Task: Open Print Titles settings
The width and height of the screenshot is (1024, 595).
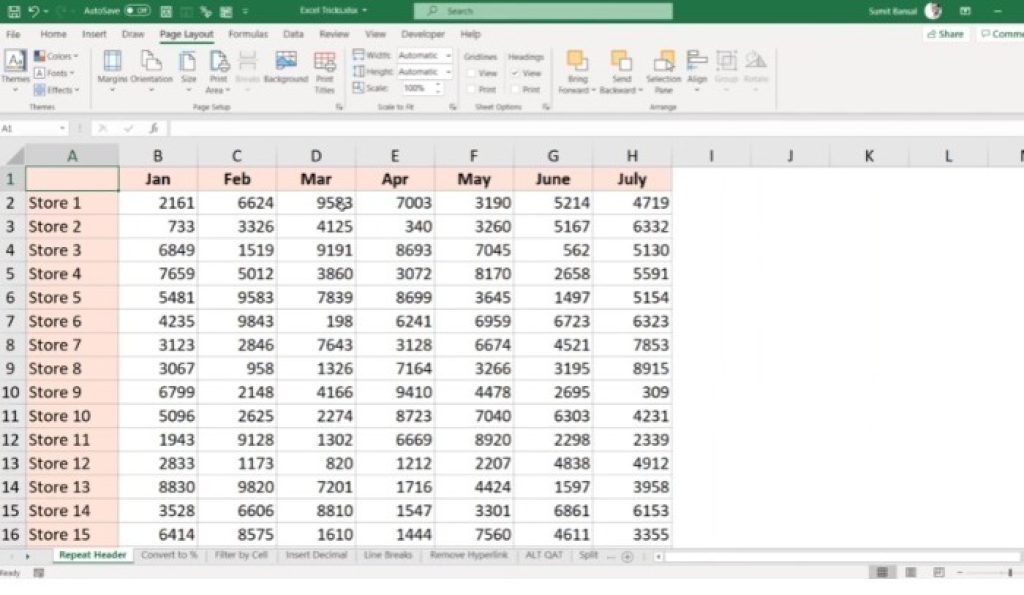Action: pyautogui.click(x=325, y=72)
